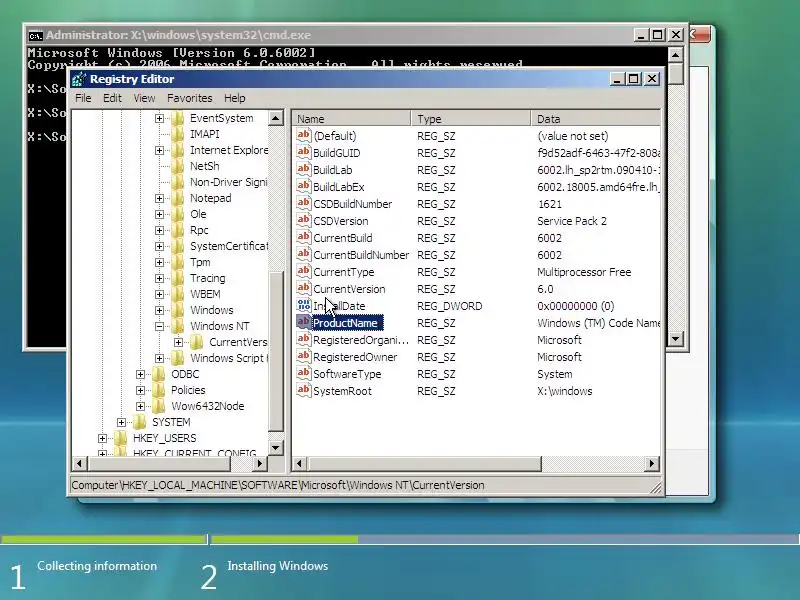Select the RegisteredOrganization string value icon
This screenshot has width=800, height=600.
point(304,339)
